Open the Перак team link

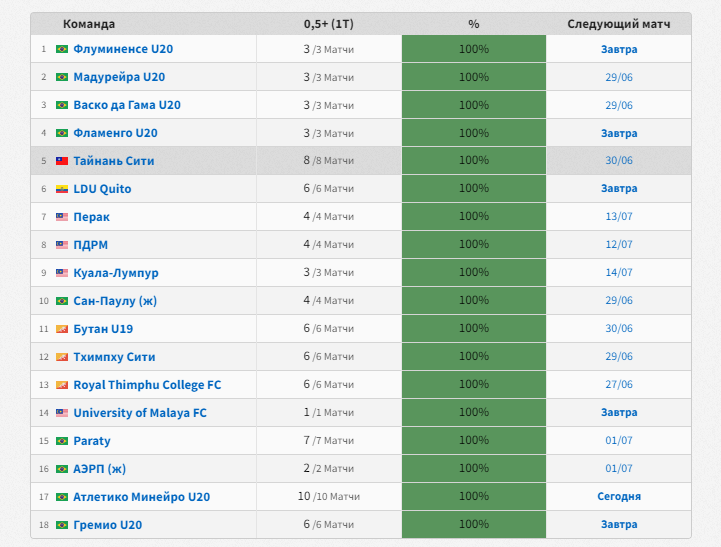coord(92,217)
